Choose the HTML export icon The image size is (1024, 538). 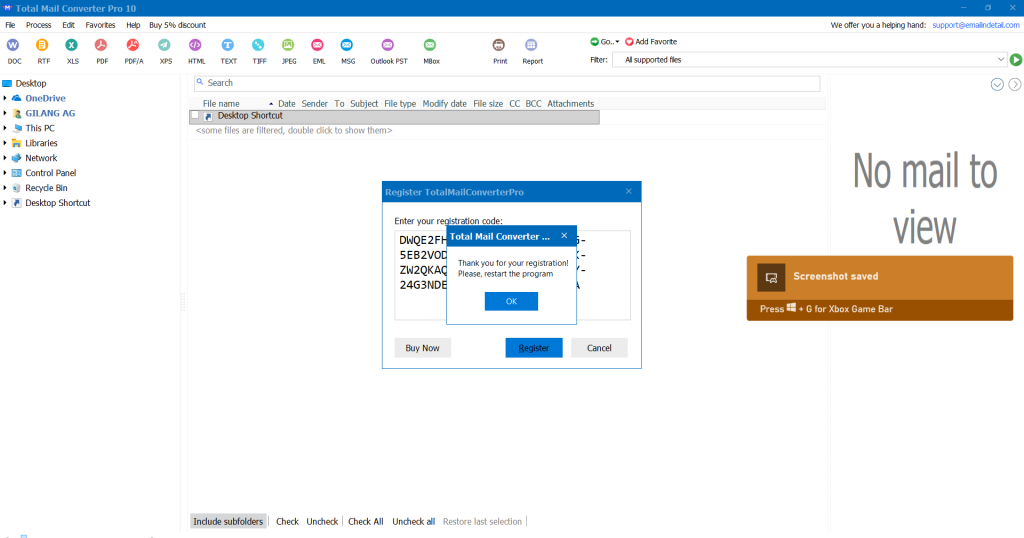(x=195, y=45)
